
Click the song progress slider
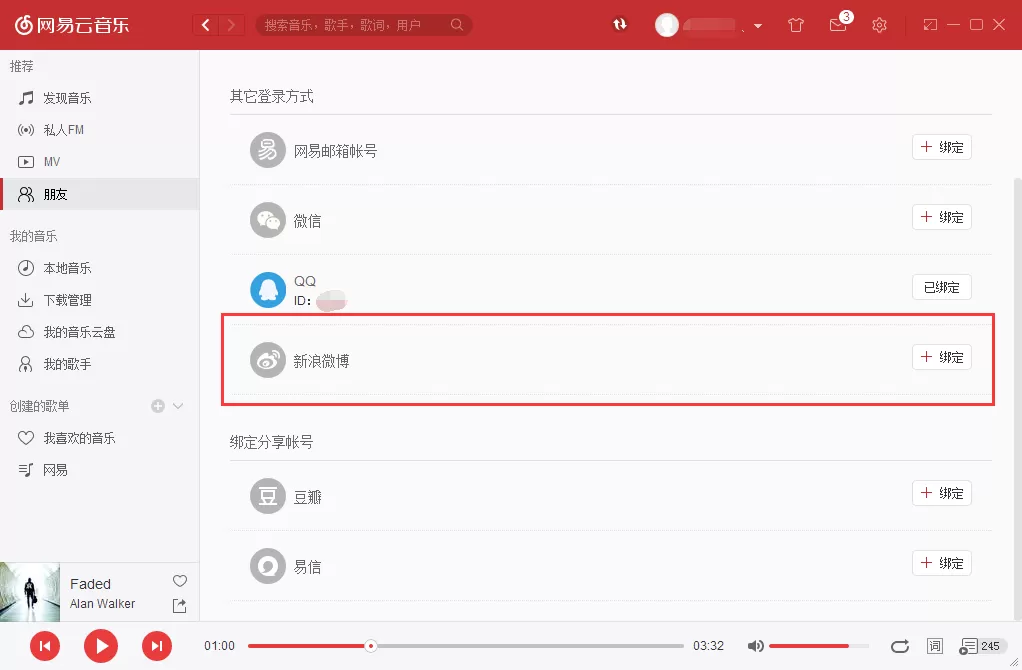[466, 646]
